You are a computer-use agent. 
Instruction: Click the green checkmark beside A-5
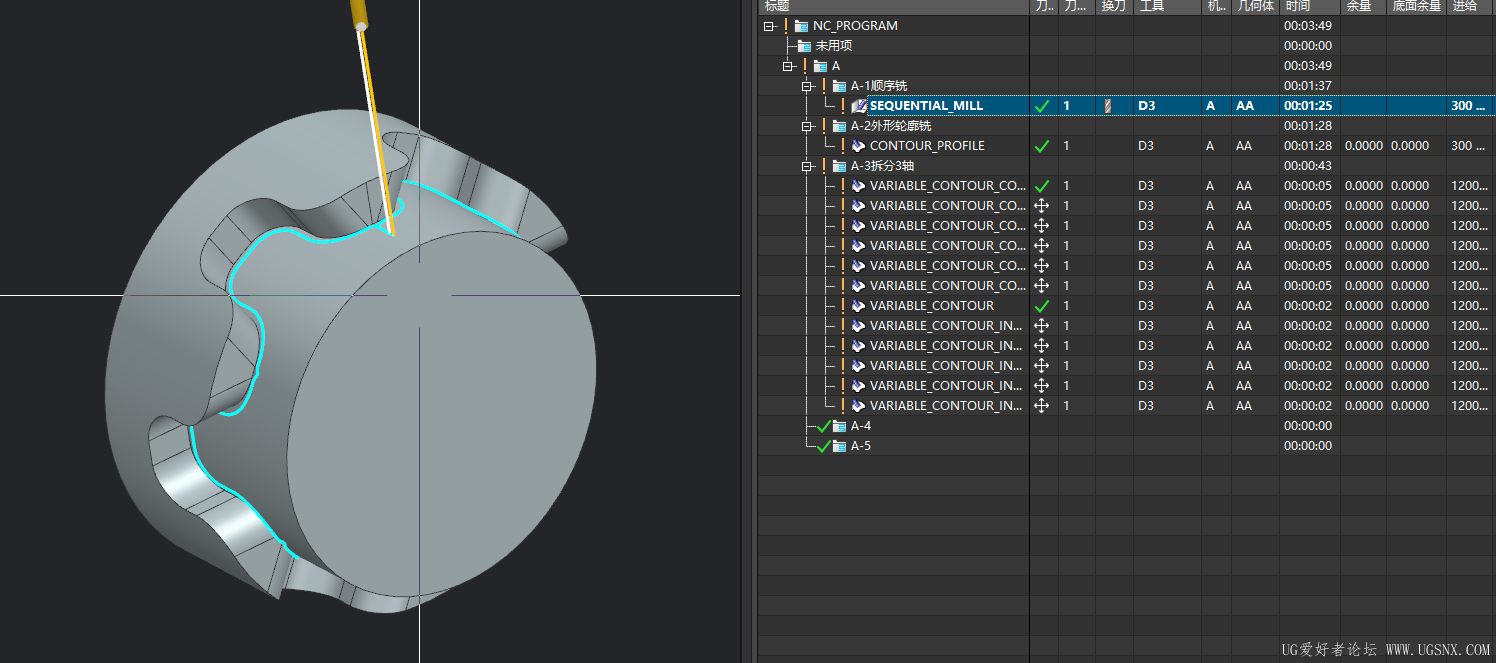[824, 446]
